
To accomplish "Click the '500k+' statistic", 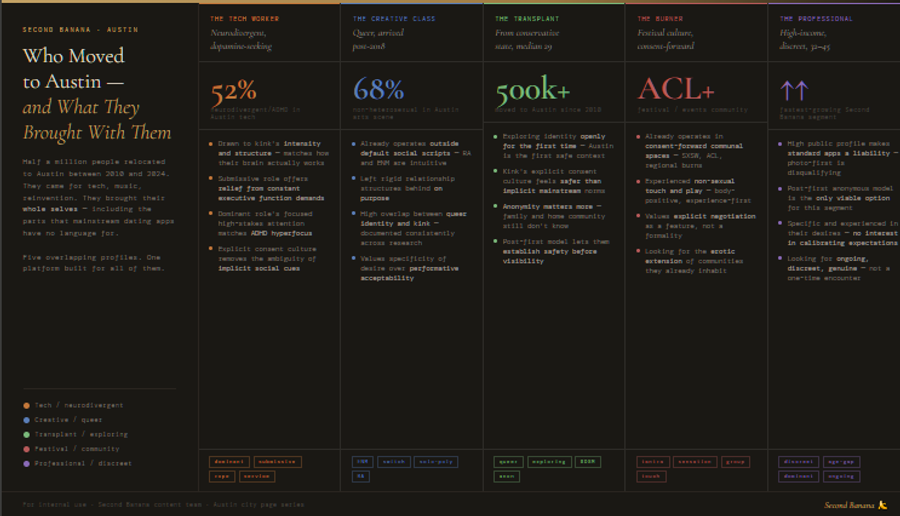I will click(533, 90).
